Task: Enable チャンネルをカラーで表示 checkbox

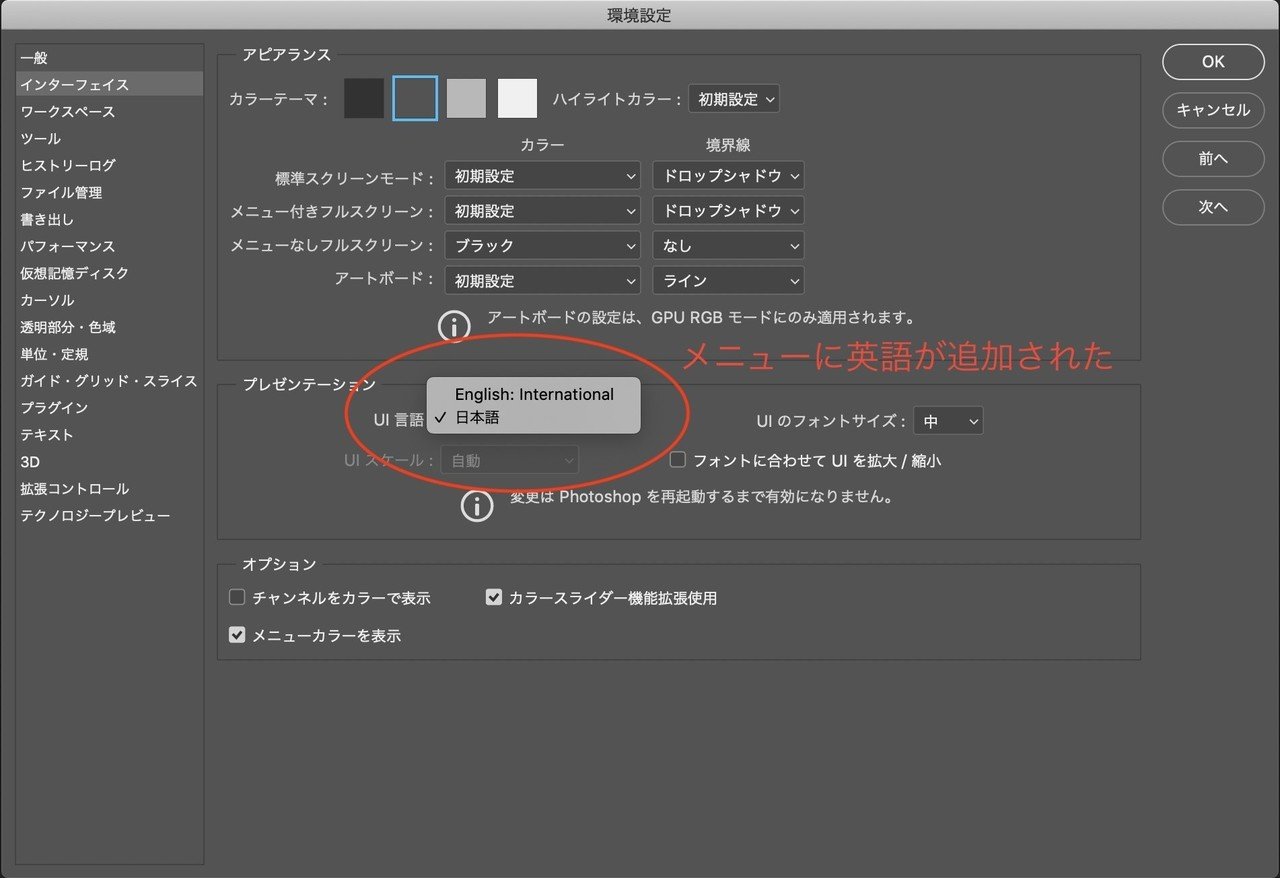Action: pyautogui.click(x=236, y=597)
